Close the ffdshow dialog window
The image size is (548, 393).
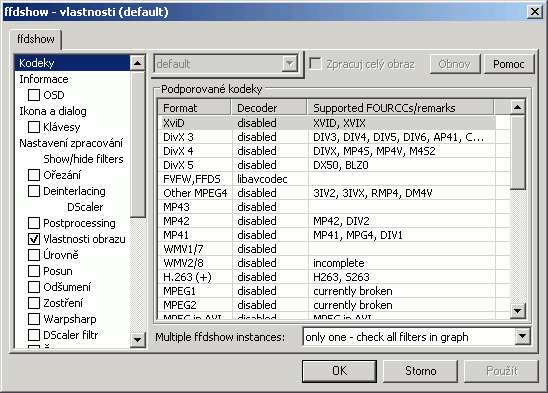[x=535, y=12]
